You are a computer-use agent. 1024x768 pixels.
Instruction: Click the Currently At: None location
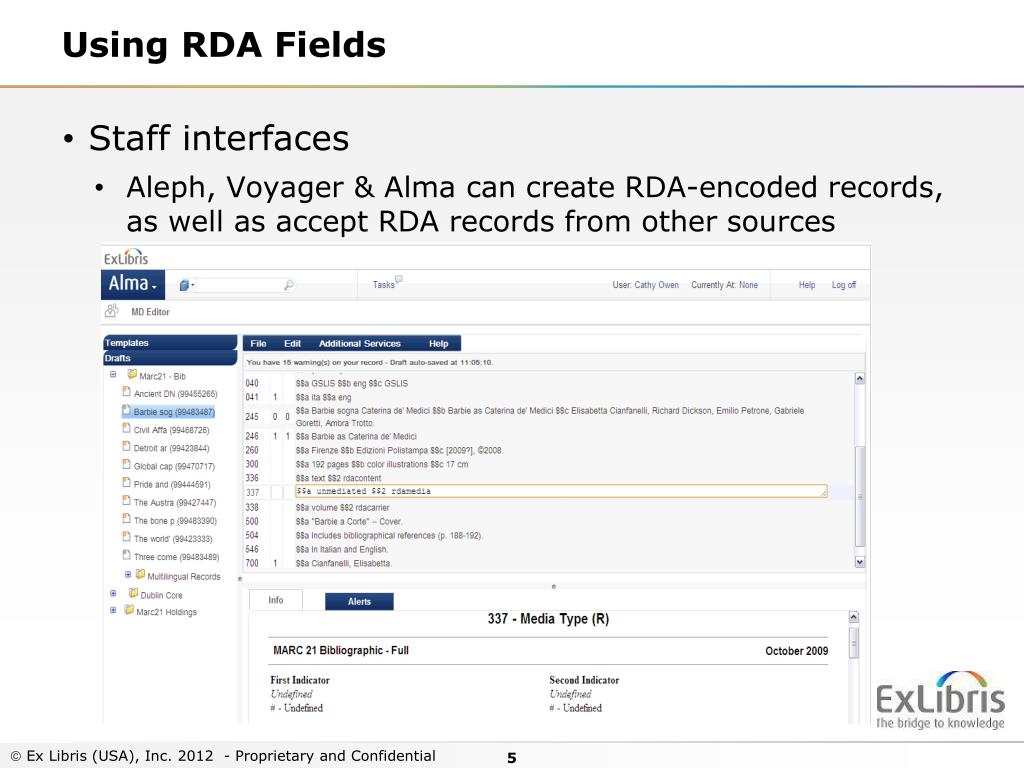point(724,285)
